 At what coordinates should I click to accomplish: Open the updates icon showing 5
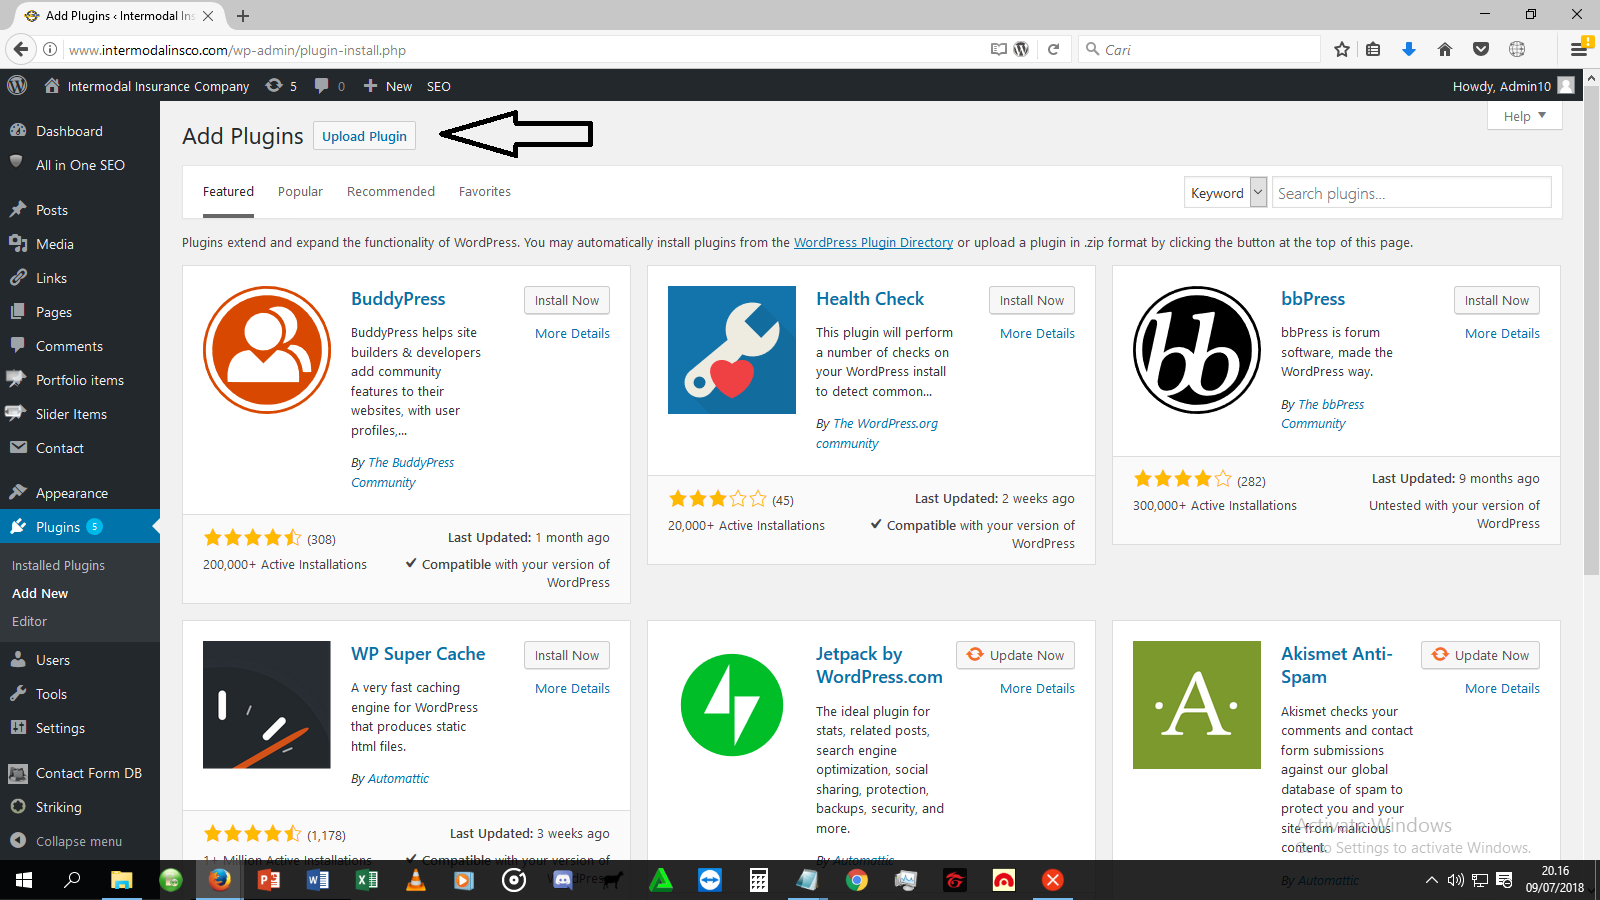tap(280, 86)
